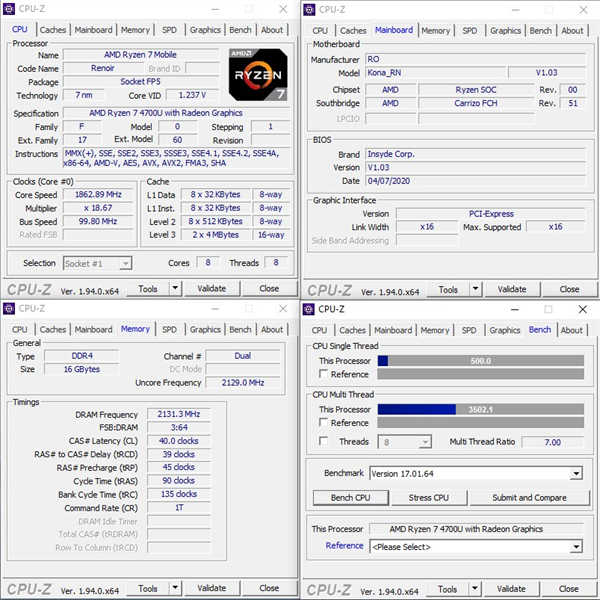Screen dimensions: 600x600
Task: Open the Tools dropdown arrow in Bench window
Action: (x=475, y=589)
